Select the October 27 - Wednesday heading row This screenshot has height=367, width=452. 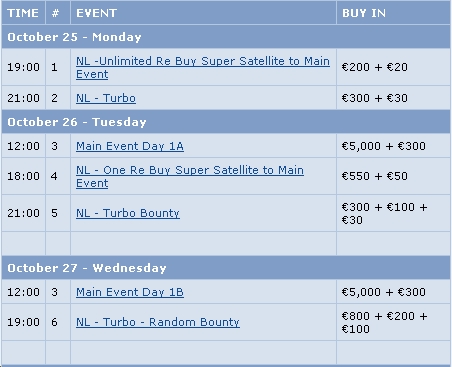(x=226, y=268)
